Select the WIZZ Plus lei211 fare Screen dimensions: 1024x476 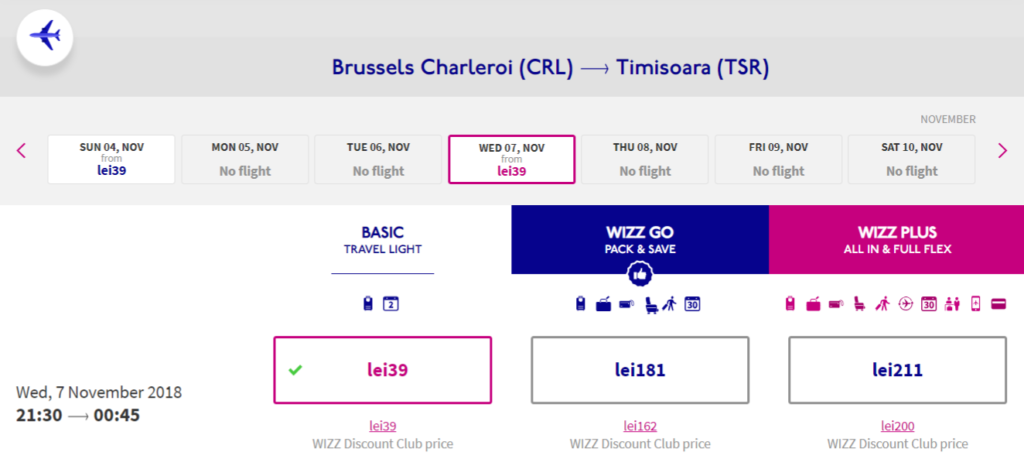[897, 370]
